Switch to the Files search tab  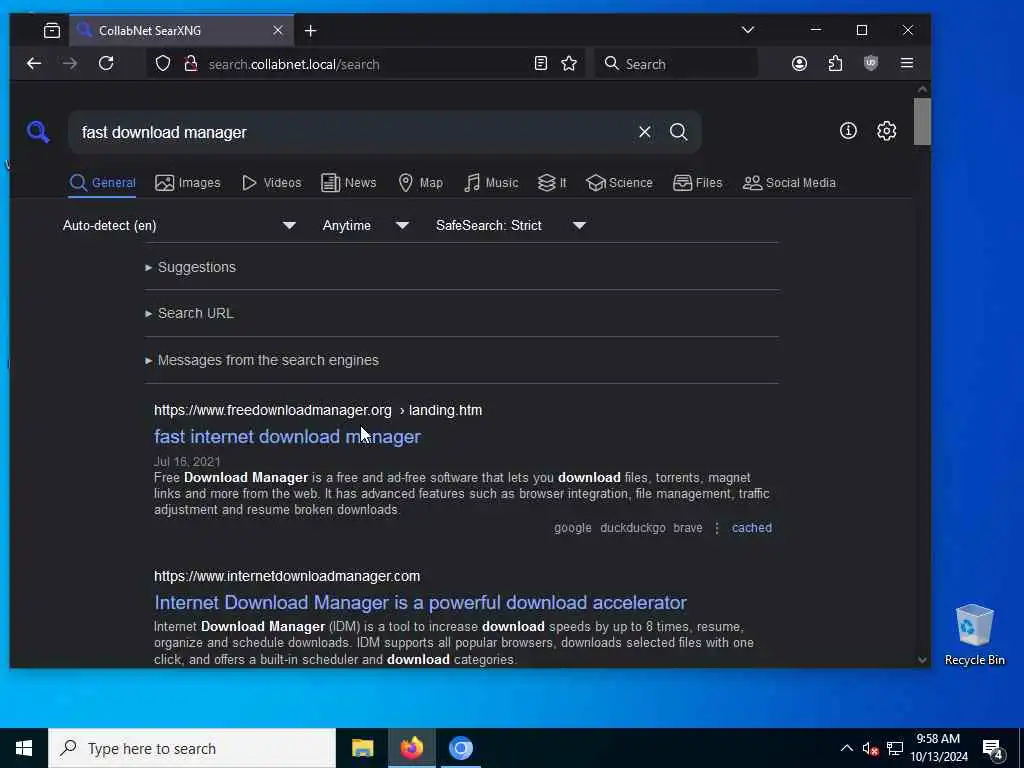tap(697, 183)
